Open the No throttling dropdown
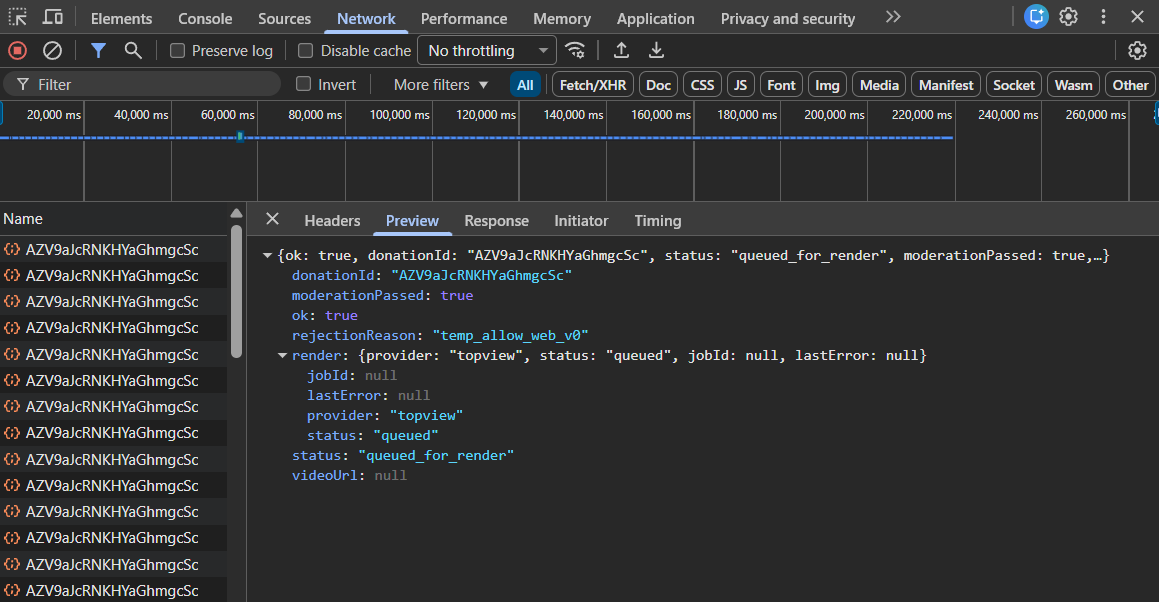The image size is (1159, 602). (x=487, y=51)
